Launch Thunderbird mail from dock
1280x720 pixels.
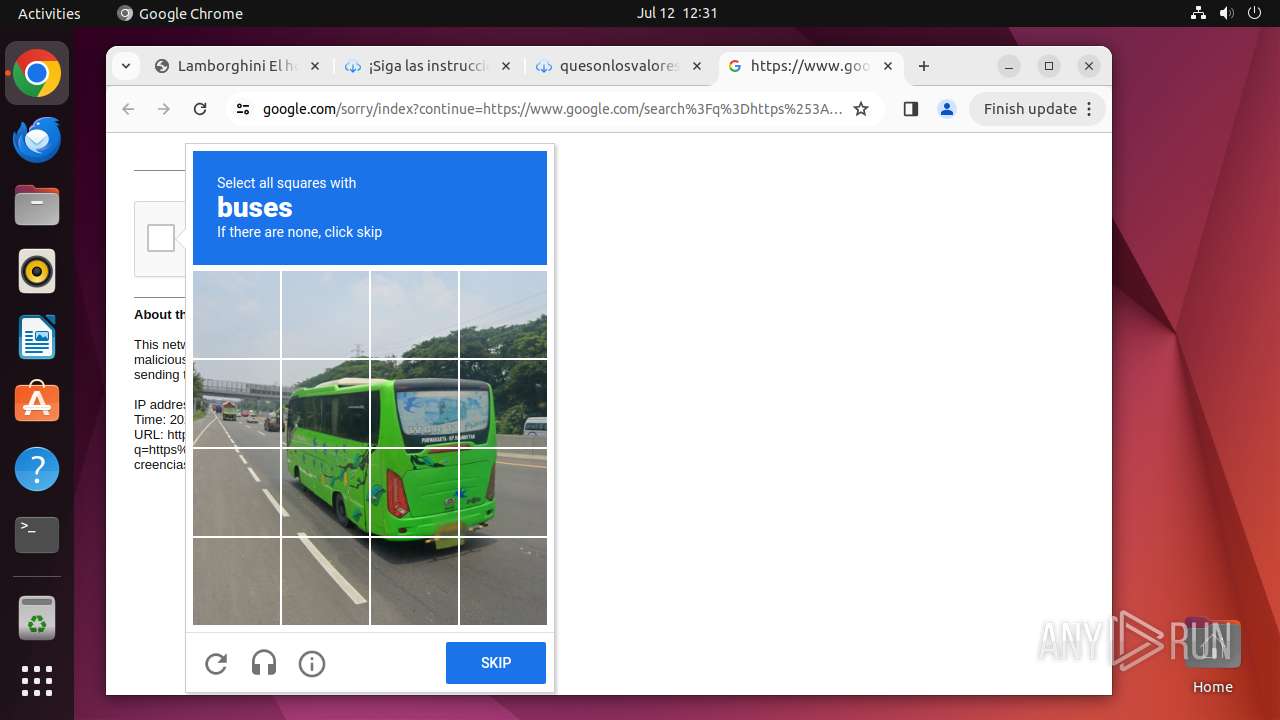click(x=37, y=140)
